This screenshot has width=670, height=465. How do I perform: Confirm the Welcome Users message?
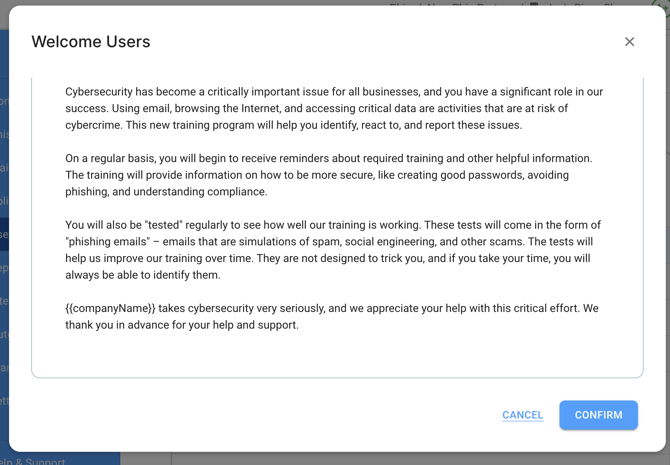pos(598,415)
